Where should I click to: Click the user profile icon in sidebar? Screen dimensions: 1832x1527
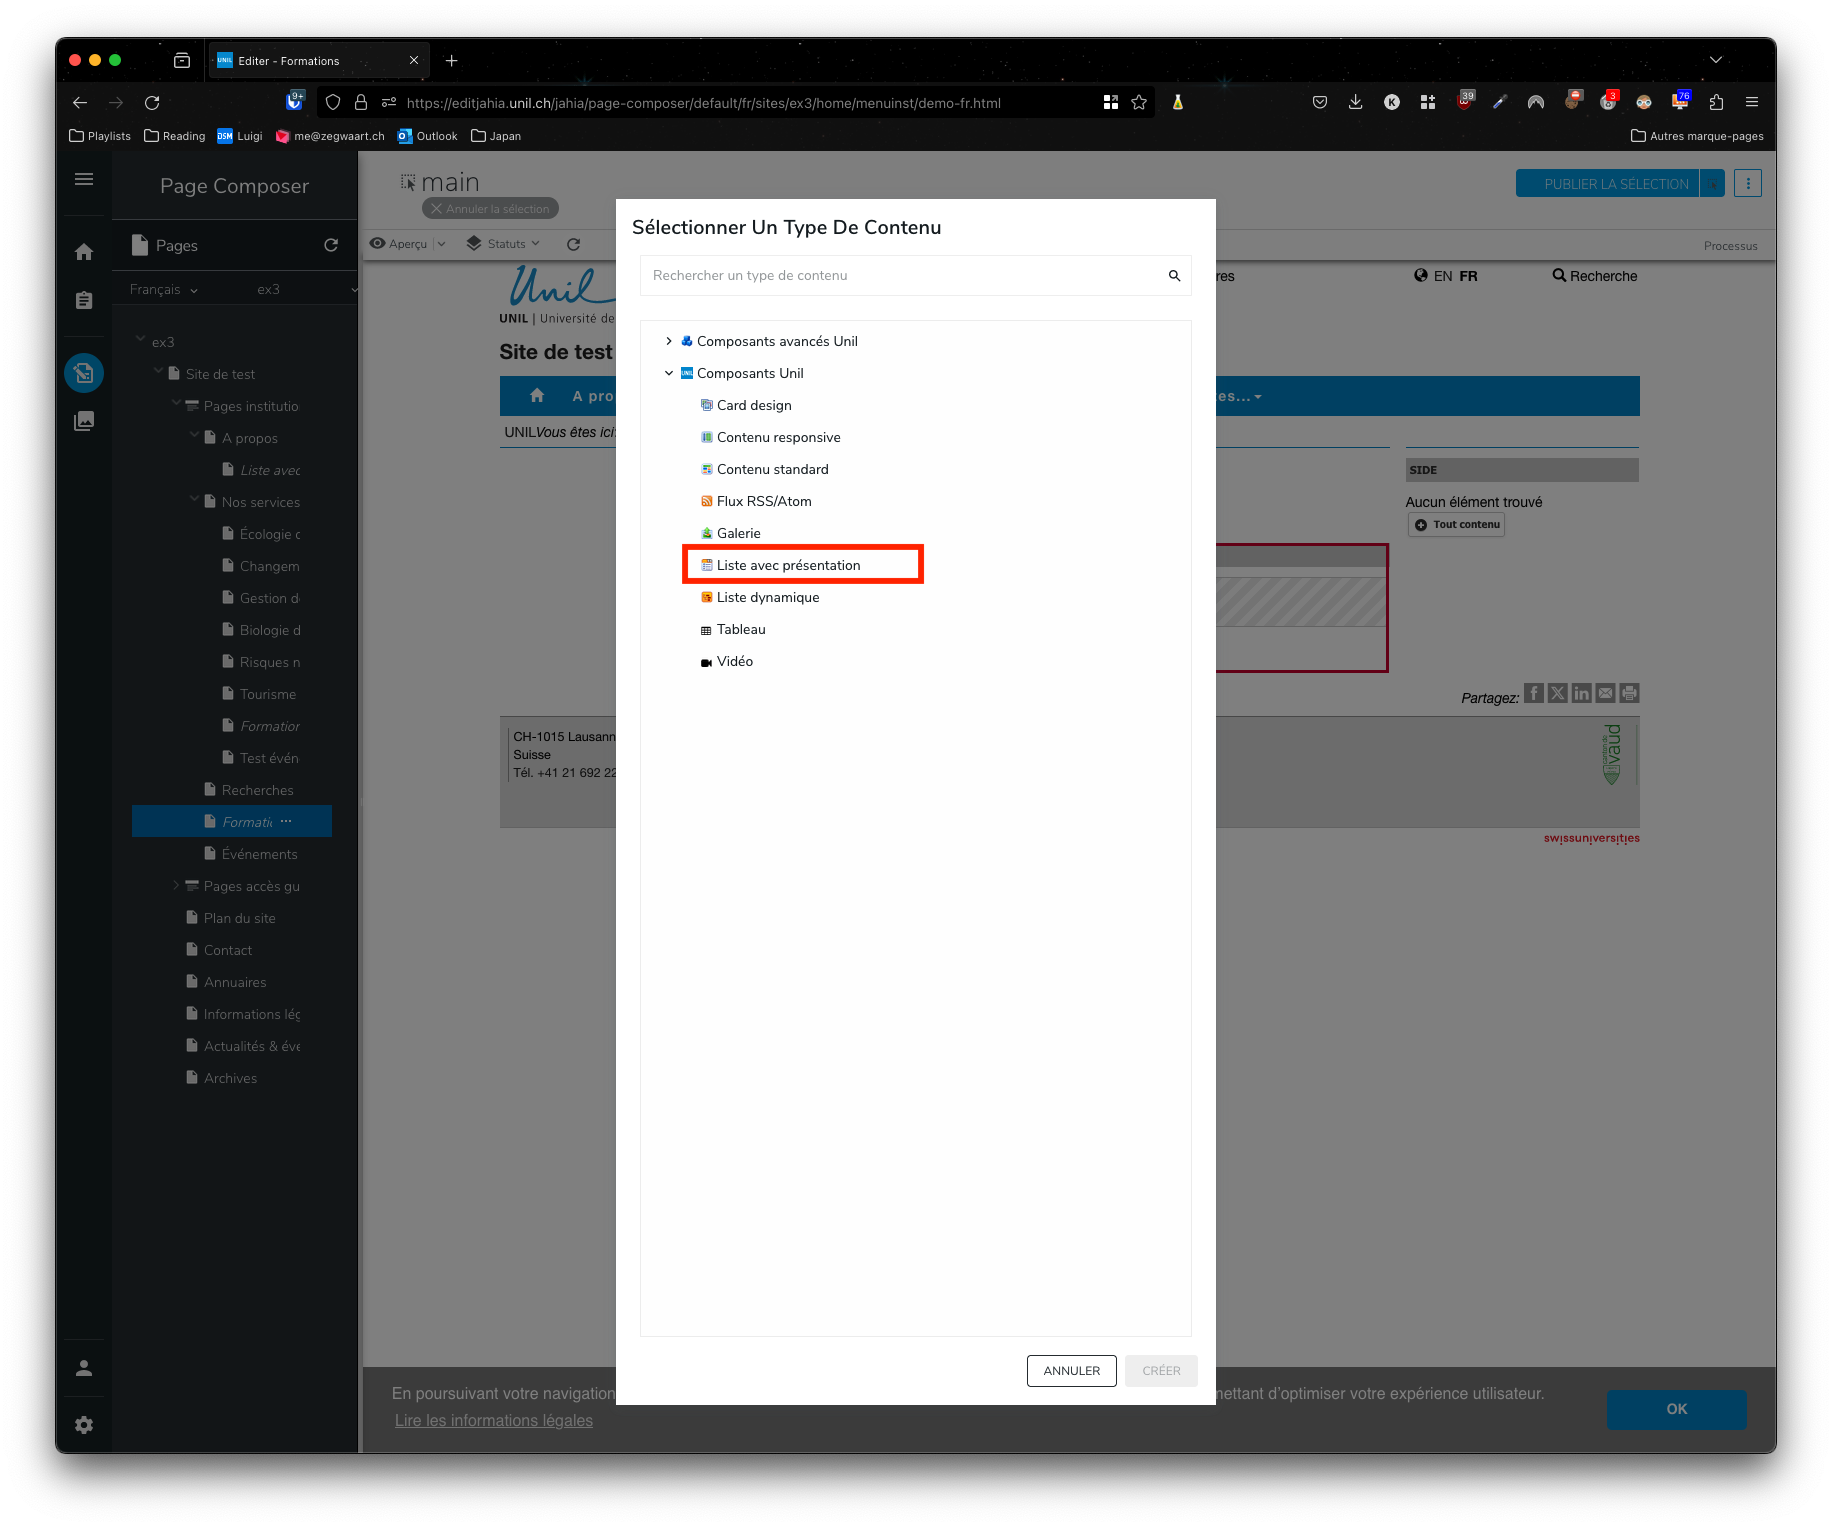pos(84,1368)
